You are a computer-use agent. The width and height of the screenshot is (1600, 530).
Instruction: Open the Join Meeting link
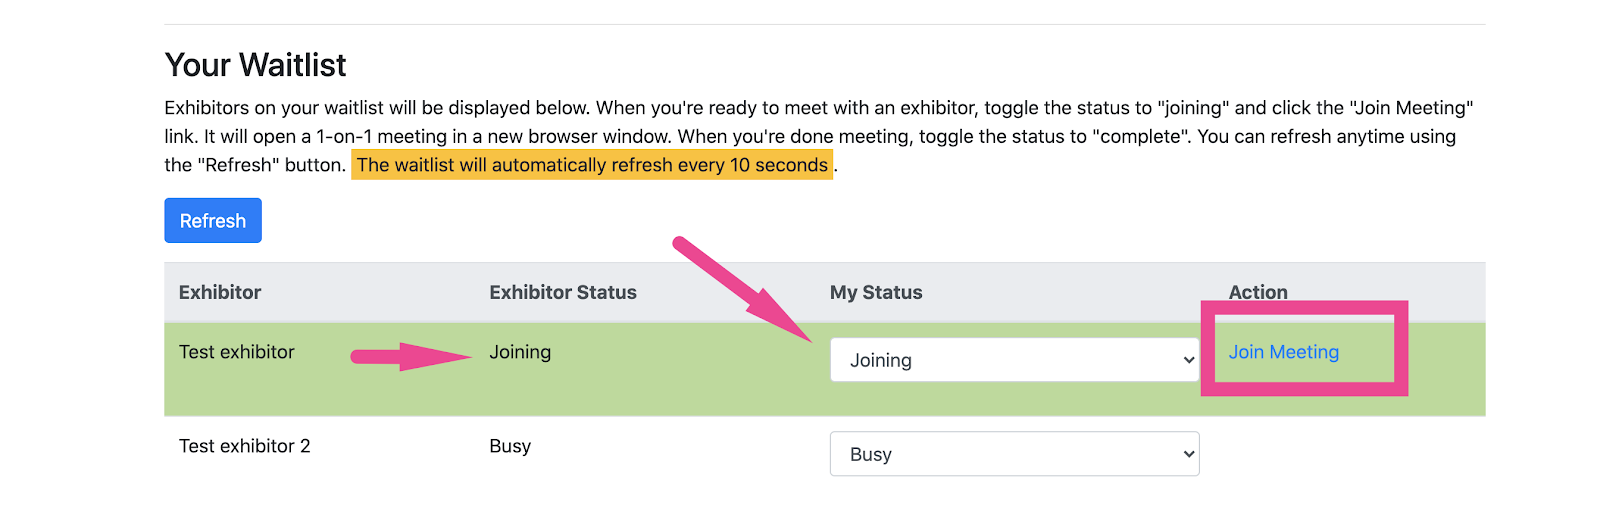[x=1283, y=352]
